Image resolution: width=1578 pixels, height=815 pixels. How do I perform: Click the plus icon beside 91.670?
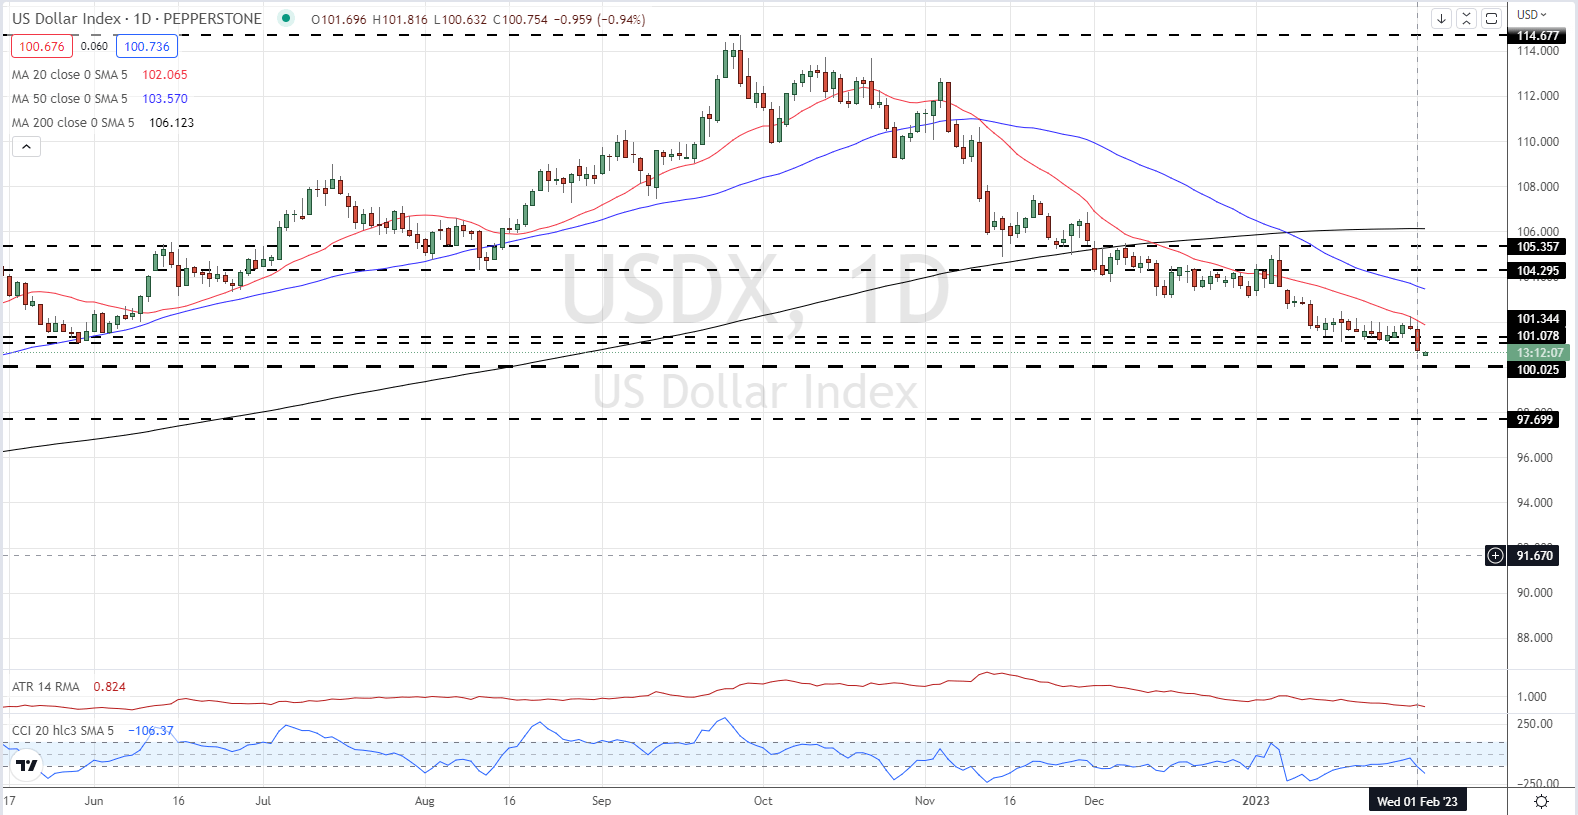click(x=1495, y=555)
